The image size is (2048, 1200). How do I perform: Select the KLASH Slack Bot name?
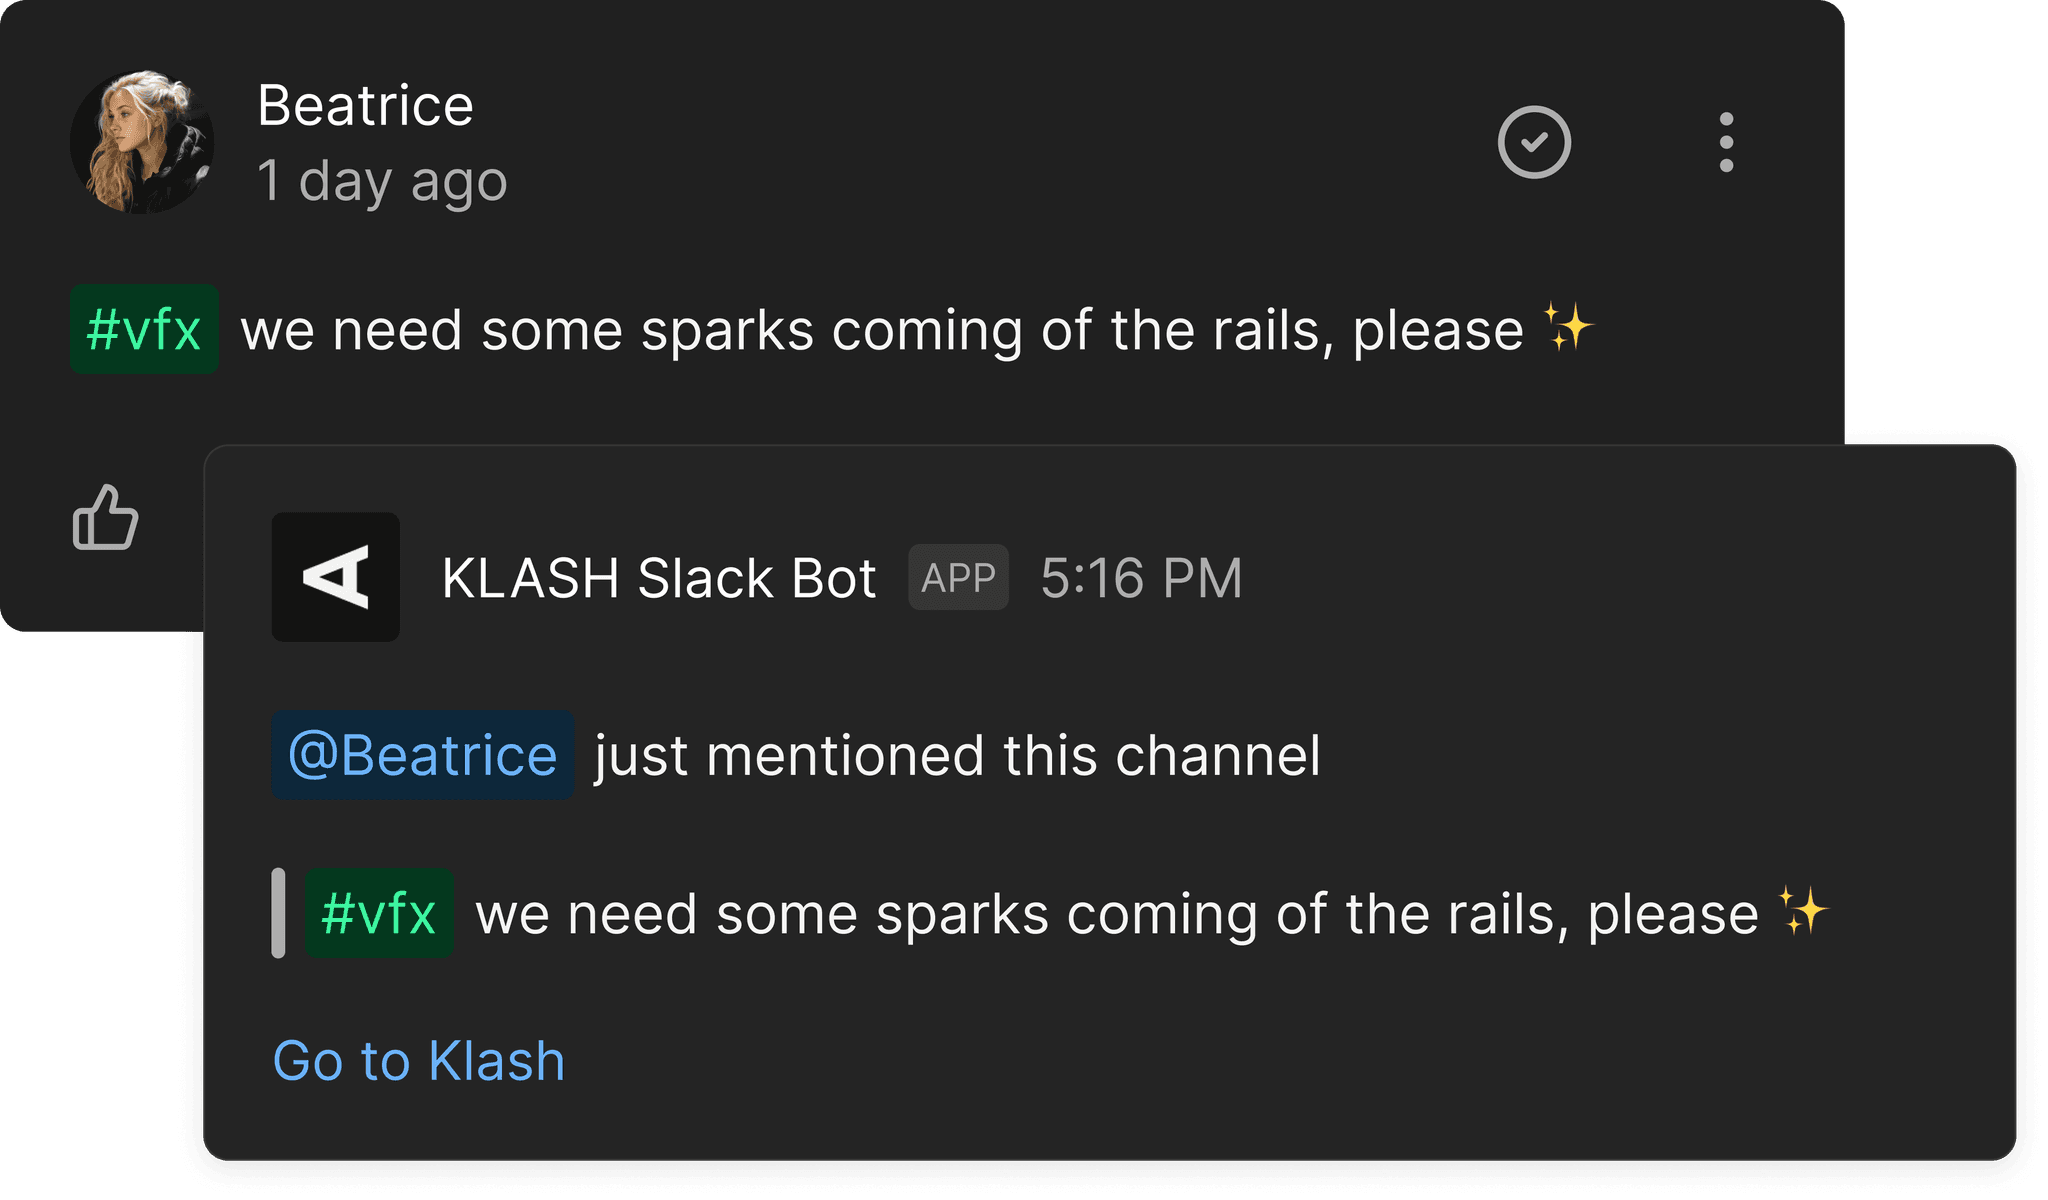pos(657,577)
